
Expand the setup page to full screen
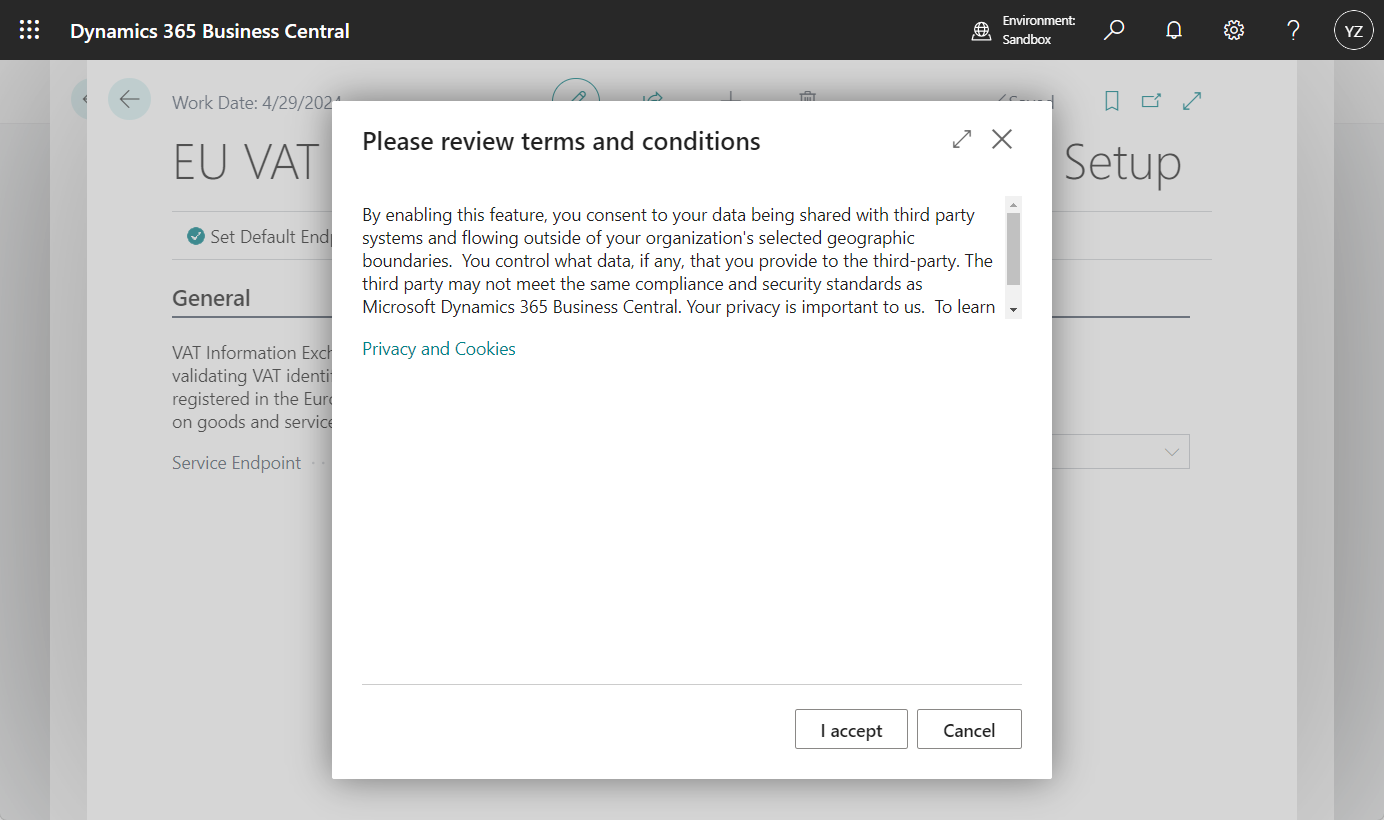[1192, 101]
